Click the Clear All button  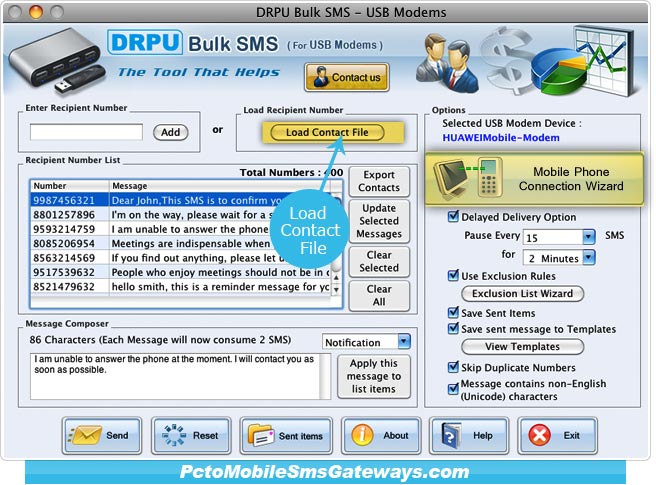click(x=379, y=295)
